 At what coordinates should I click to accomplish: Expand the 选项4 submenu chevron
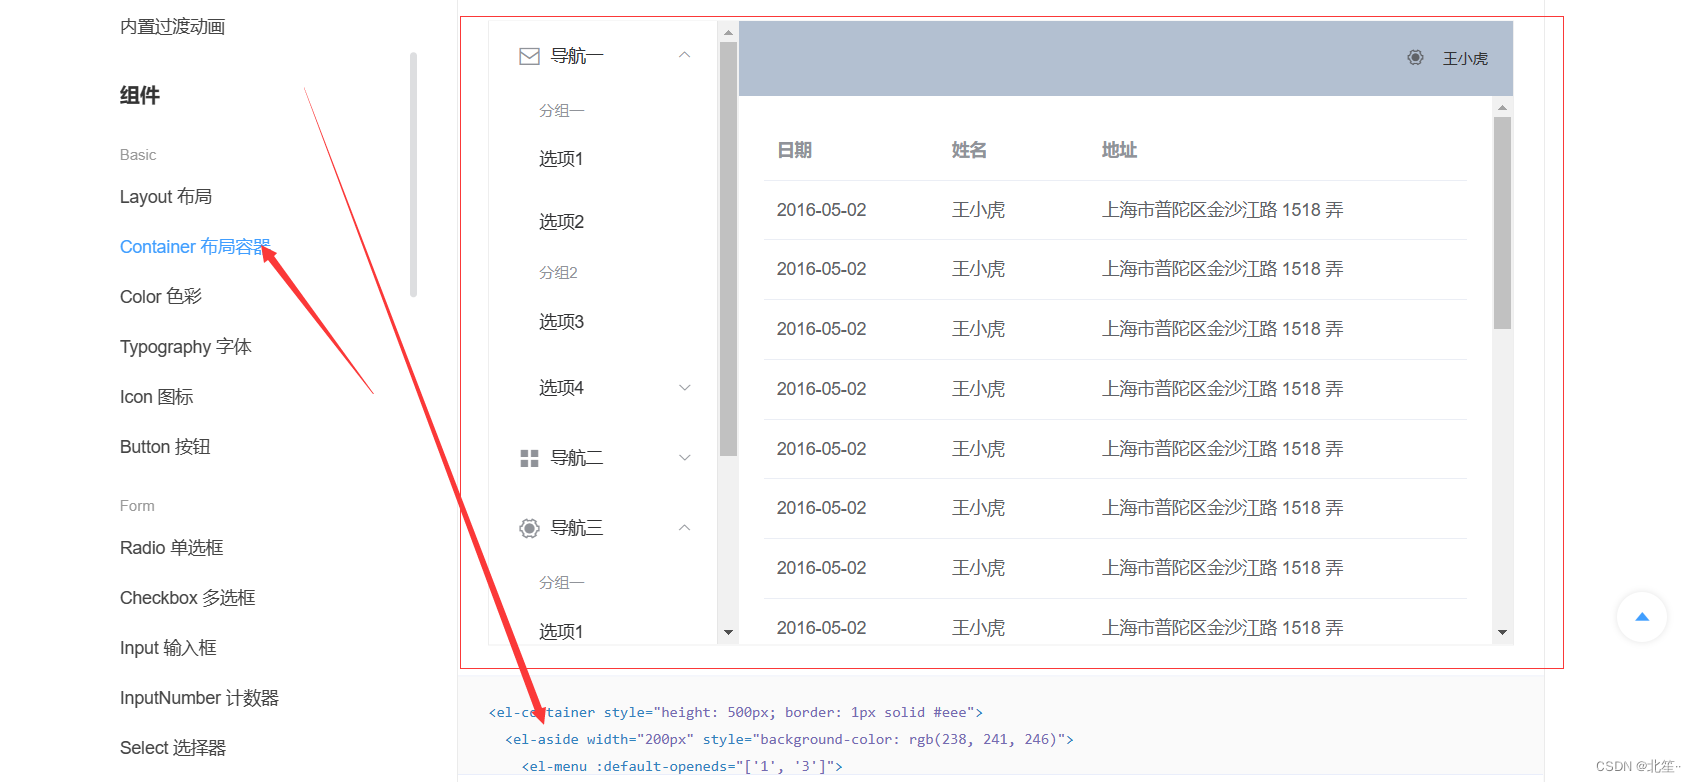click(685, 388)
